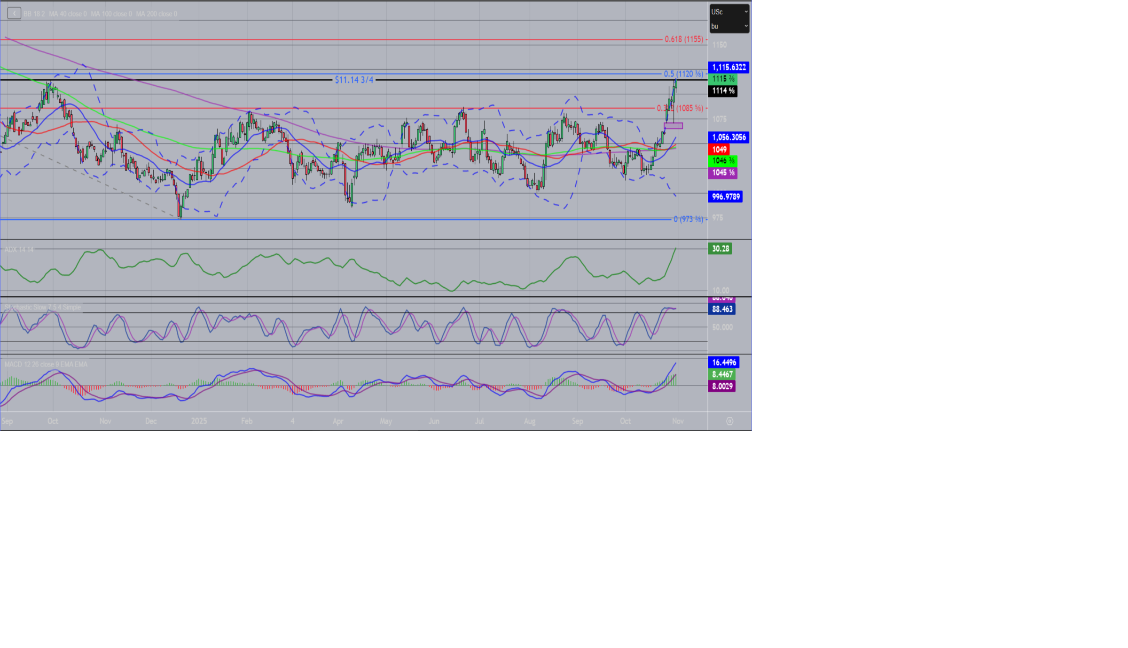Click the 0.618 (1155) Fibonacci level label

[684, 39]
